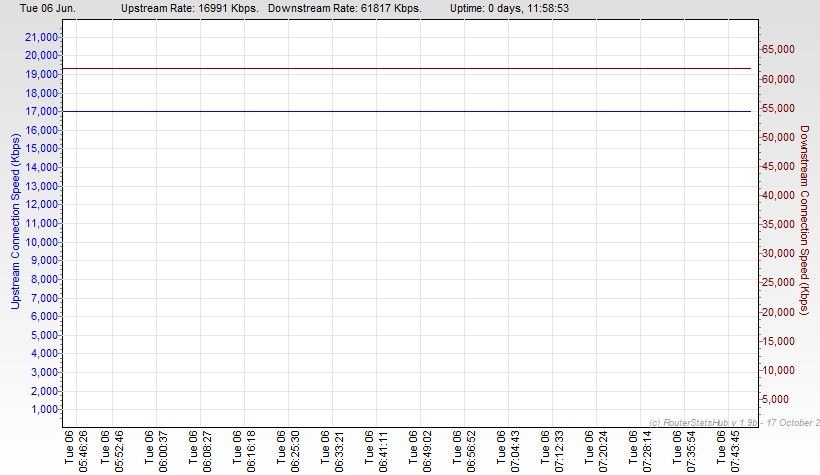The image size is (820, 475).
Task: Click the dark blue upstream speed line
Action: coord(400,111)
